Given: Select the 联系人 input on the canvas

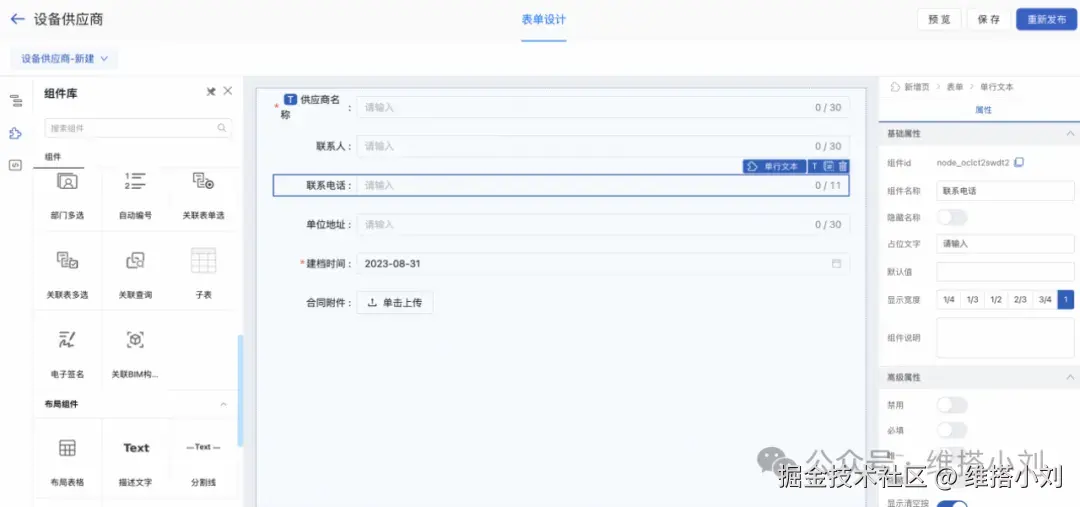Looking at the screenshot, I should pos(603,146).
